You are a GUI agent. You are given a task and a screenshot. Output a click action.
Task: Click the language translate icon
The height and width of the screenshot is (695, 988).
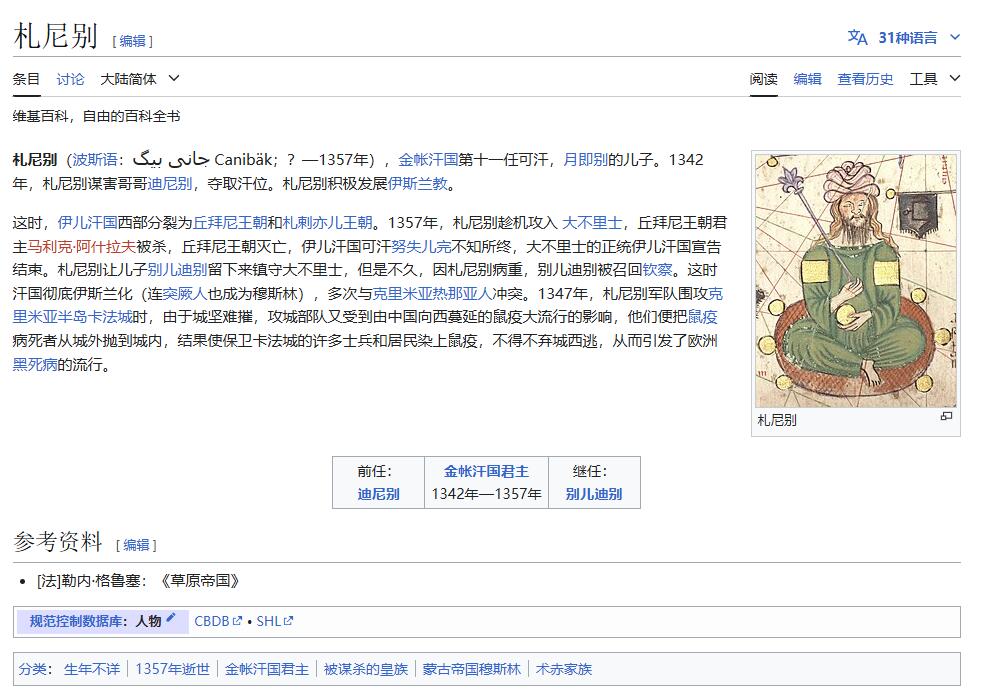857,38
